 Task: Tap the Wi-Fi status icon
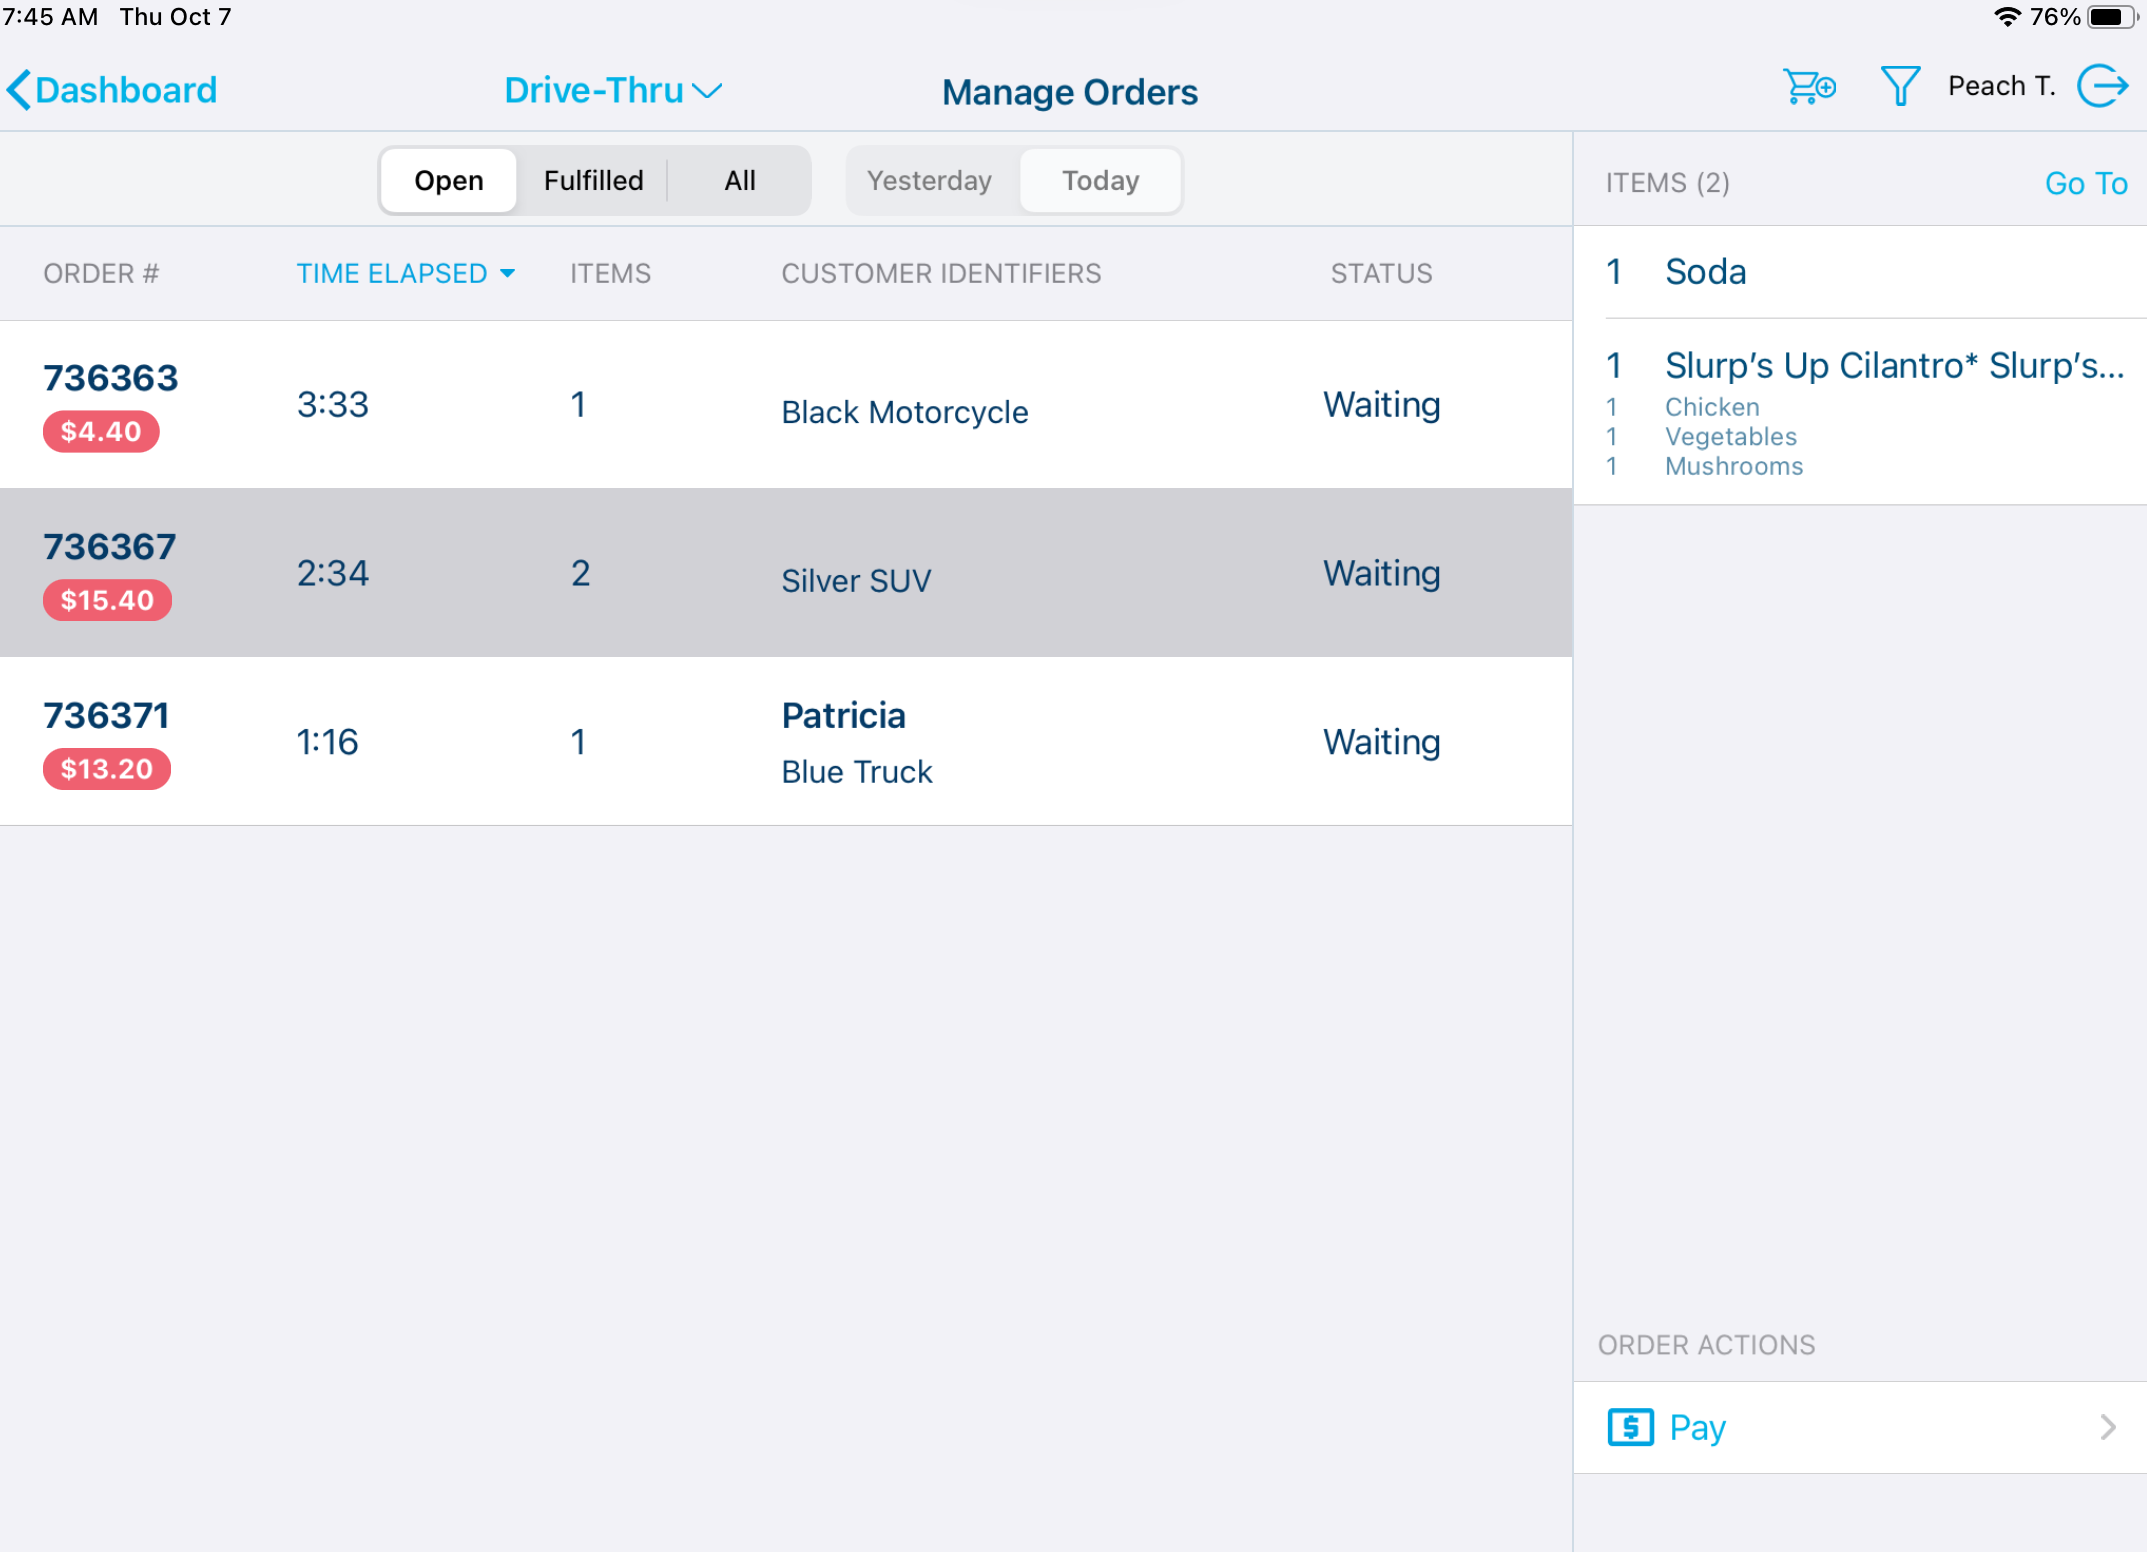pyautogui.click(x=2006, y=17)
